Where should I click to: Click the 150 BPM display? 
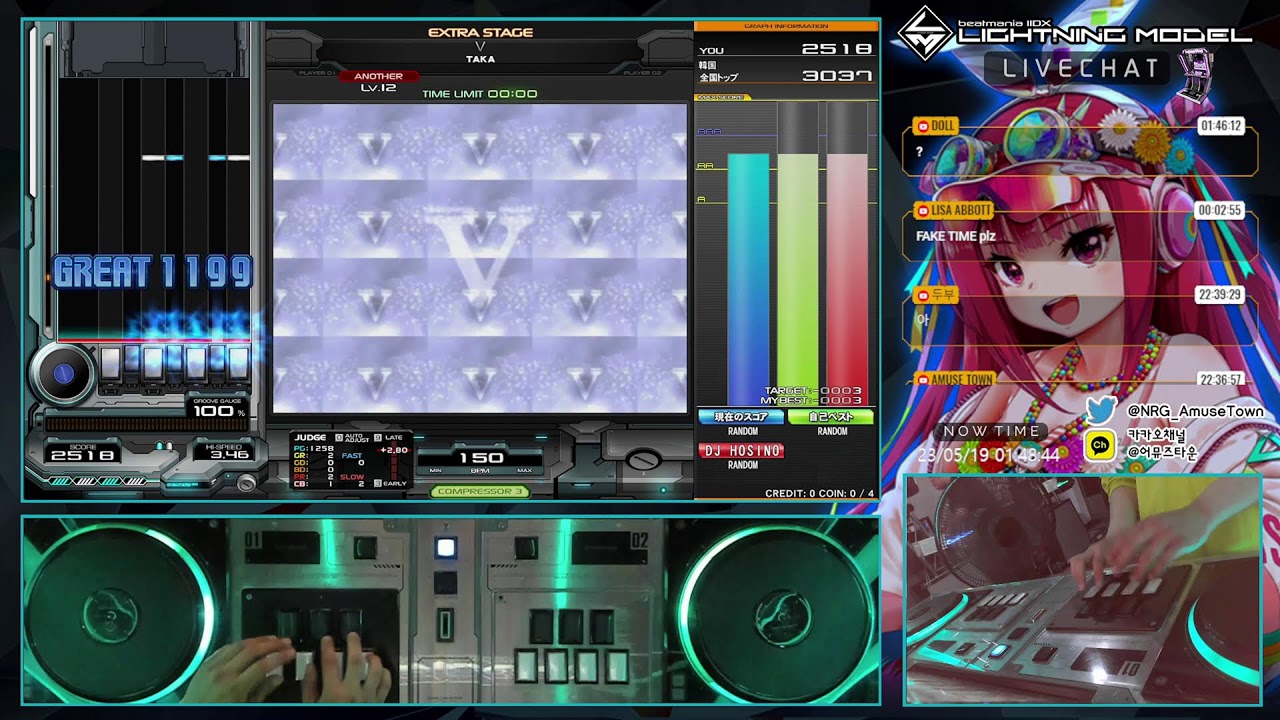[481, 458]
